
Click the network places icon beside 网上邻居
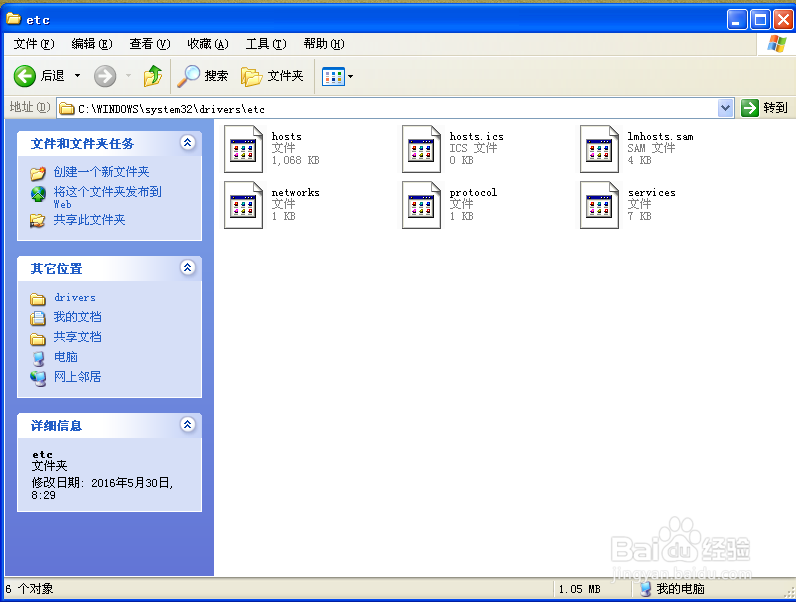point(38,378)
